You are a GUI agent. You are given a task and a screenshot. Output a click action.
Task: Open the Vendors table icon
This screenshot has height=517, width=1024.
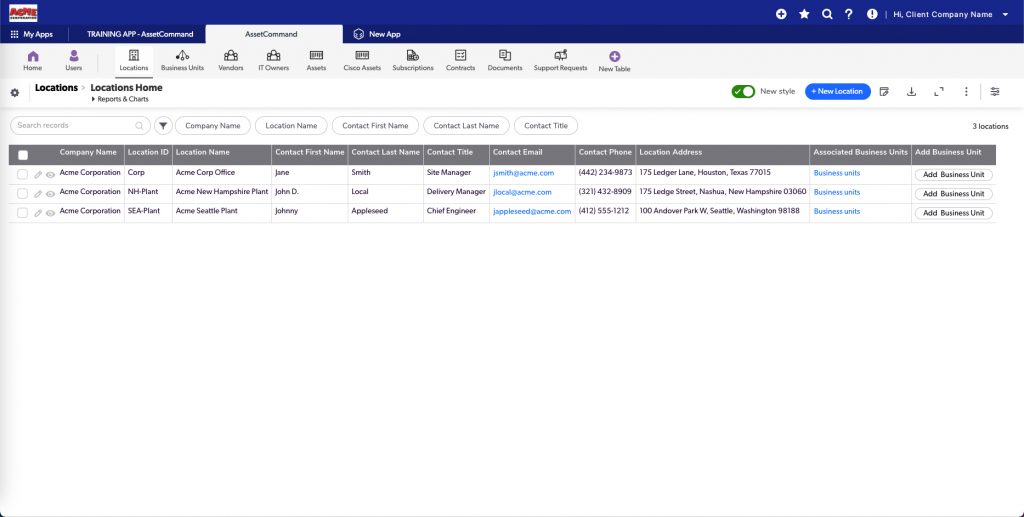(231, 55)
